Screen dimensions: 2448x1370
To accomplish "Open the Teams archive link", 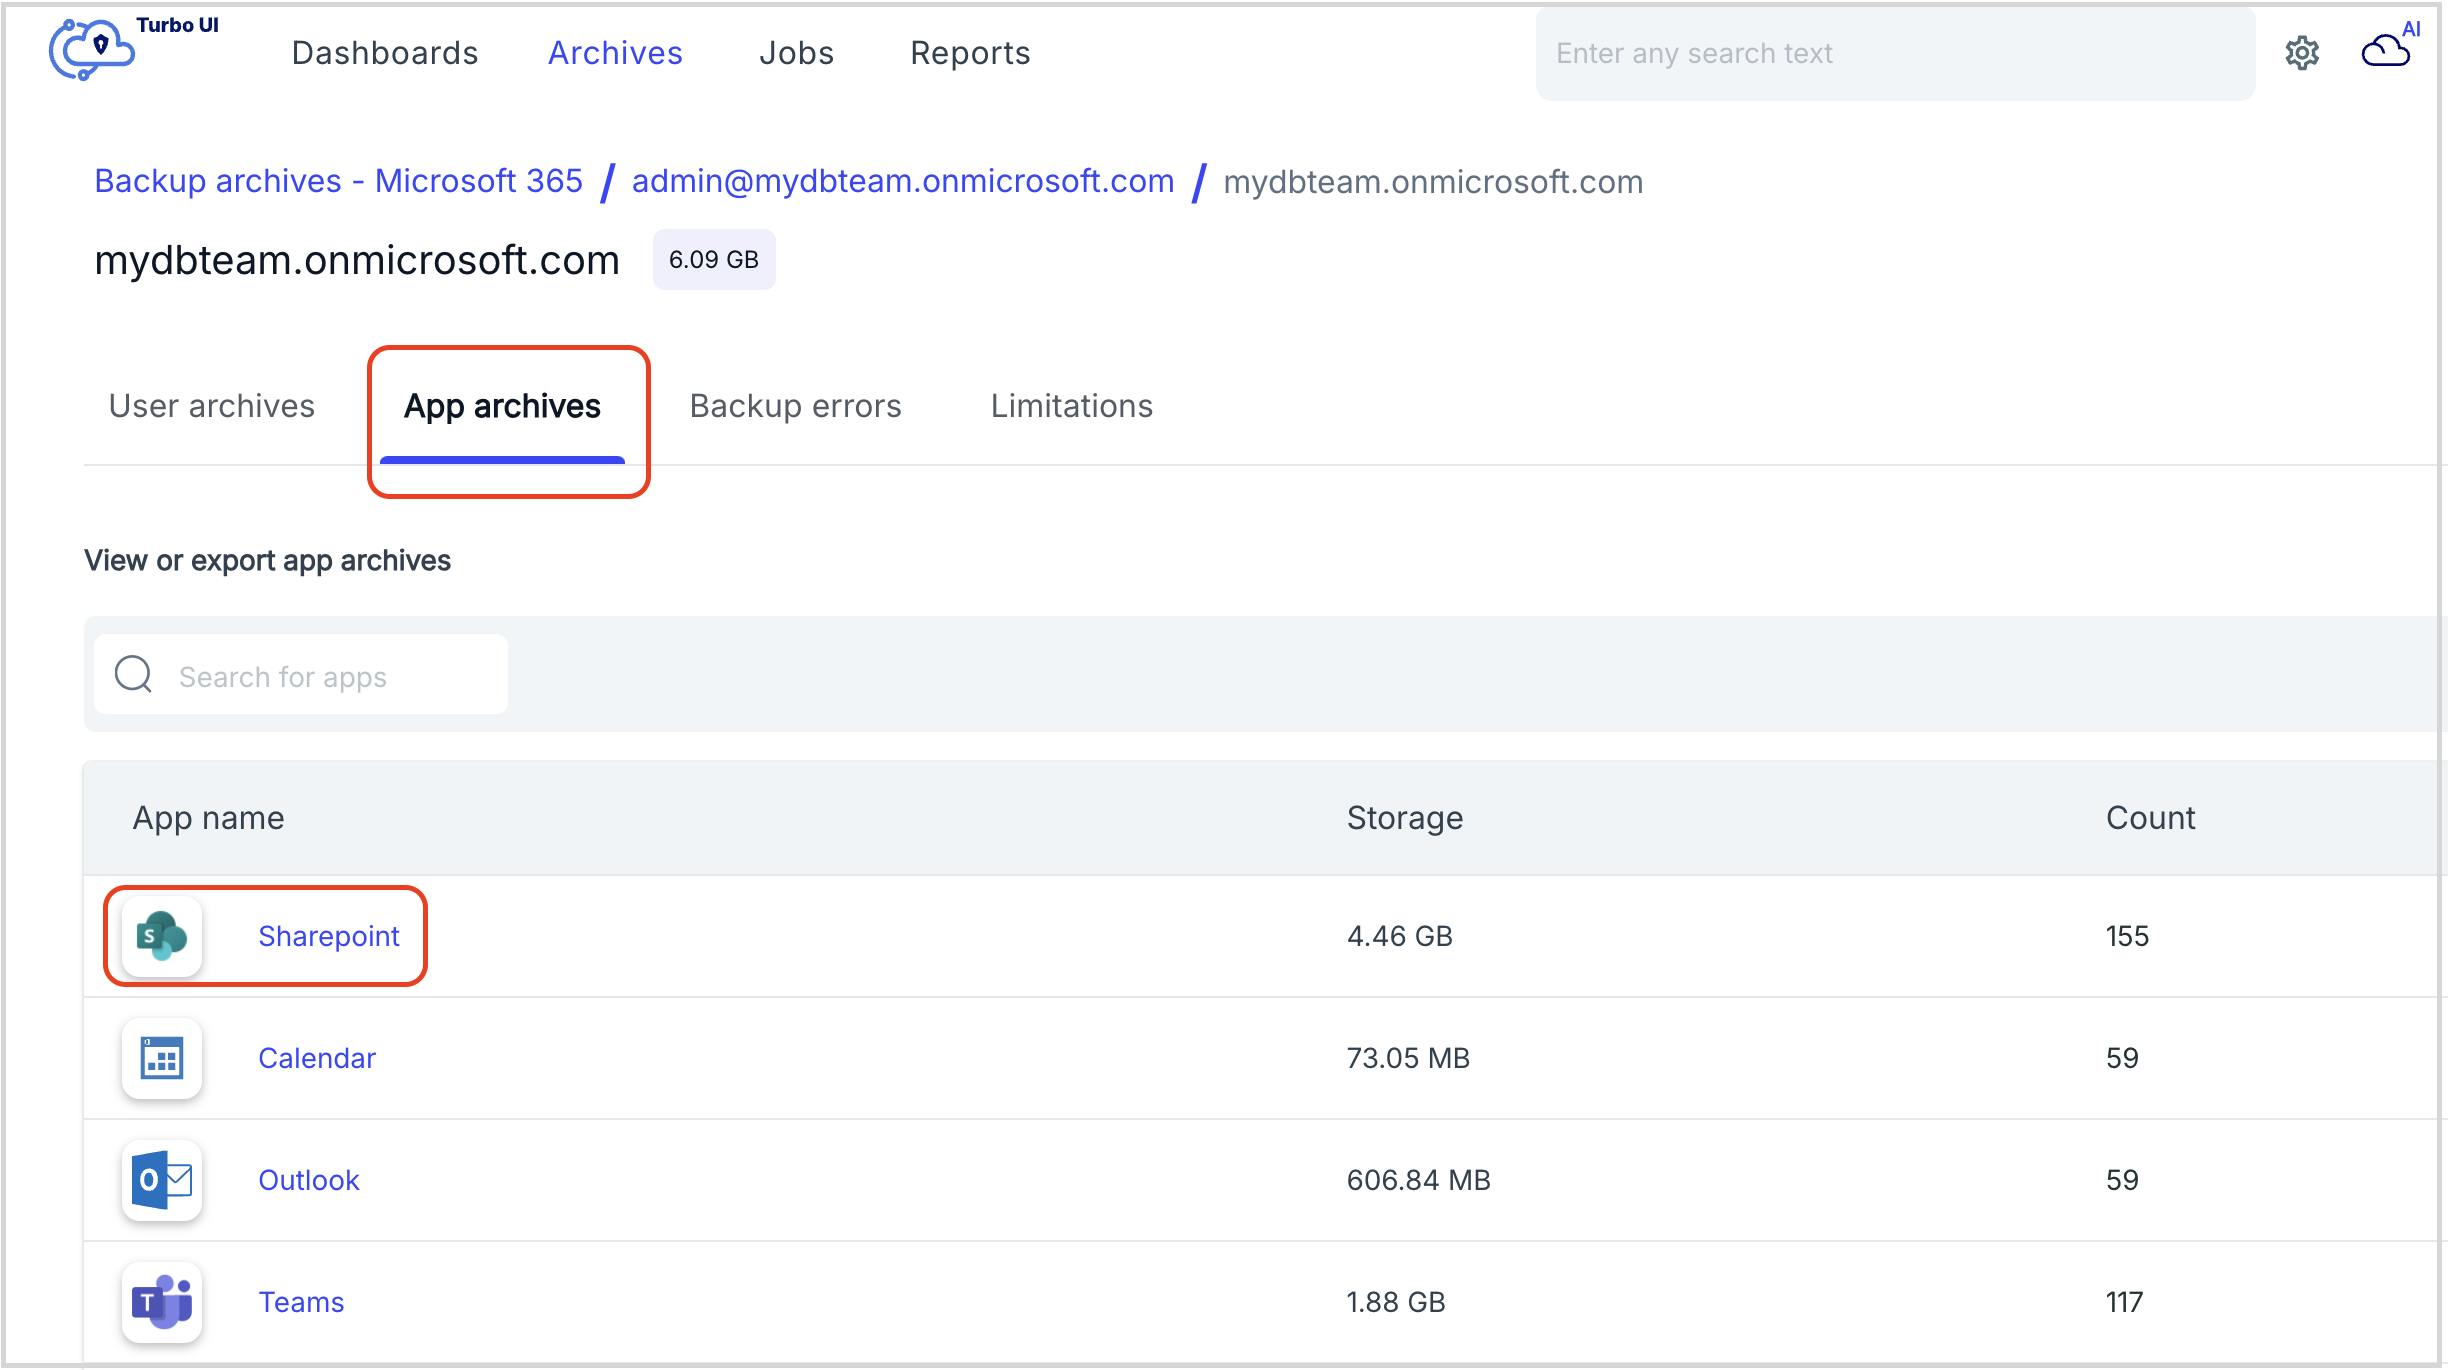I will (x=301, y=1302).
